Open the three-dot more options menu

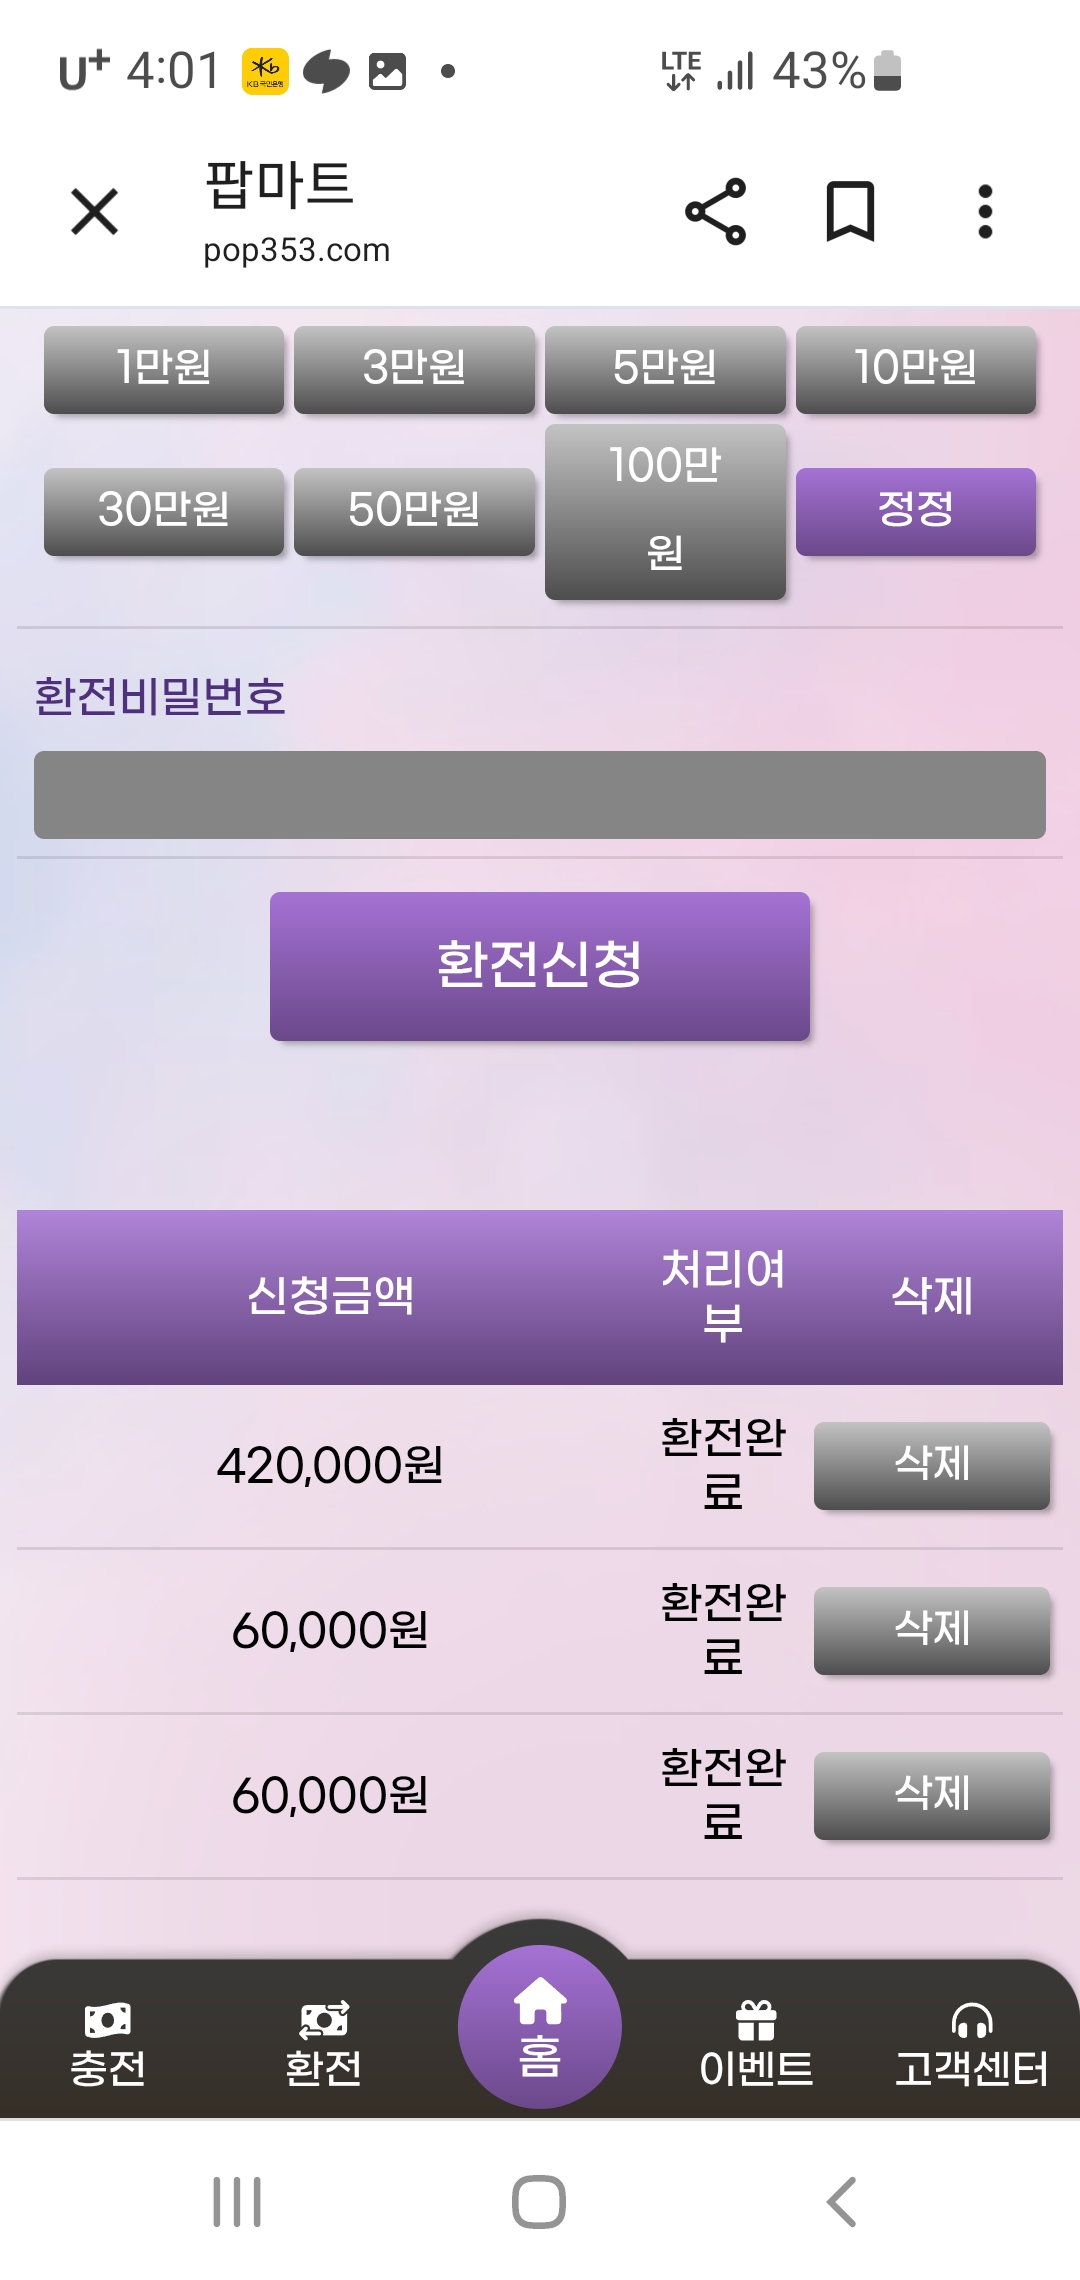985,212
